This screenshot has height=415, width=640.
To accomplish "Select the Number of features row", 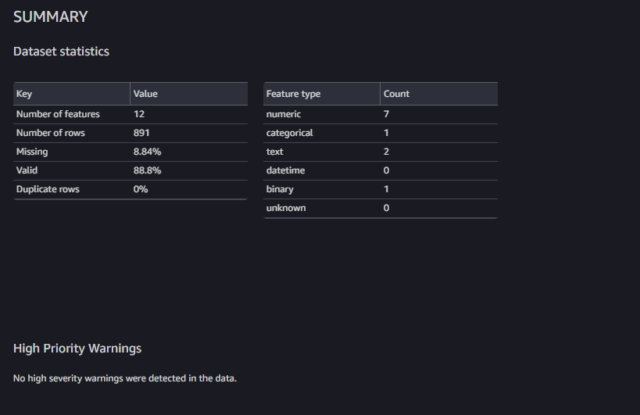I will coord(130,114).
